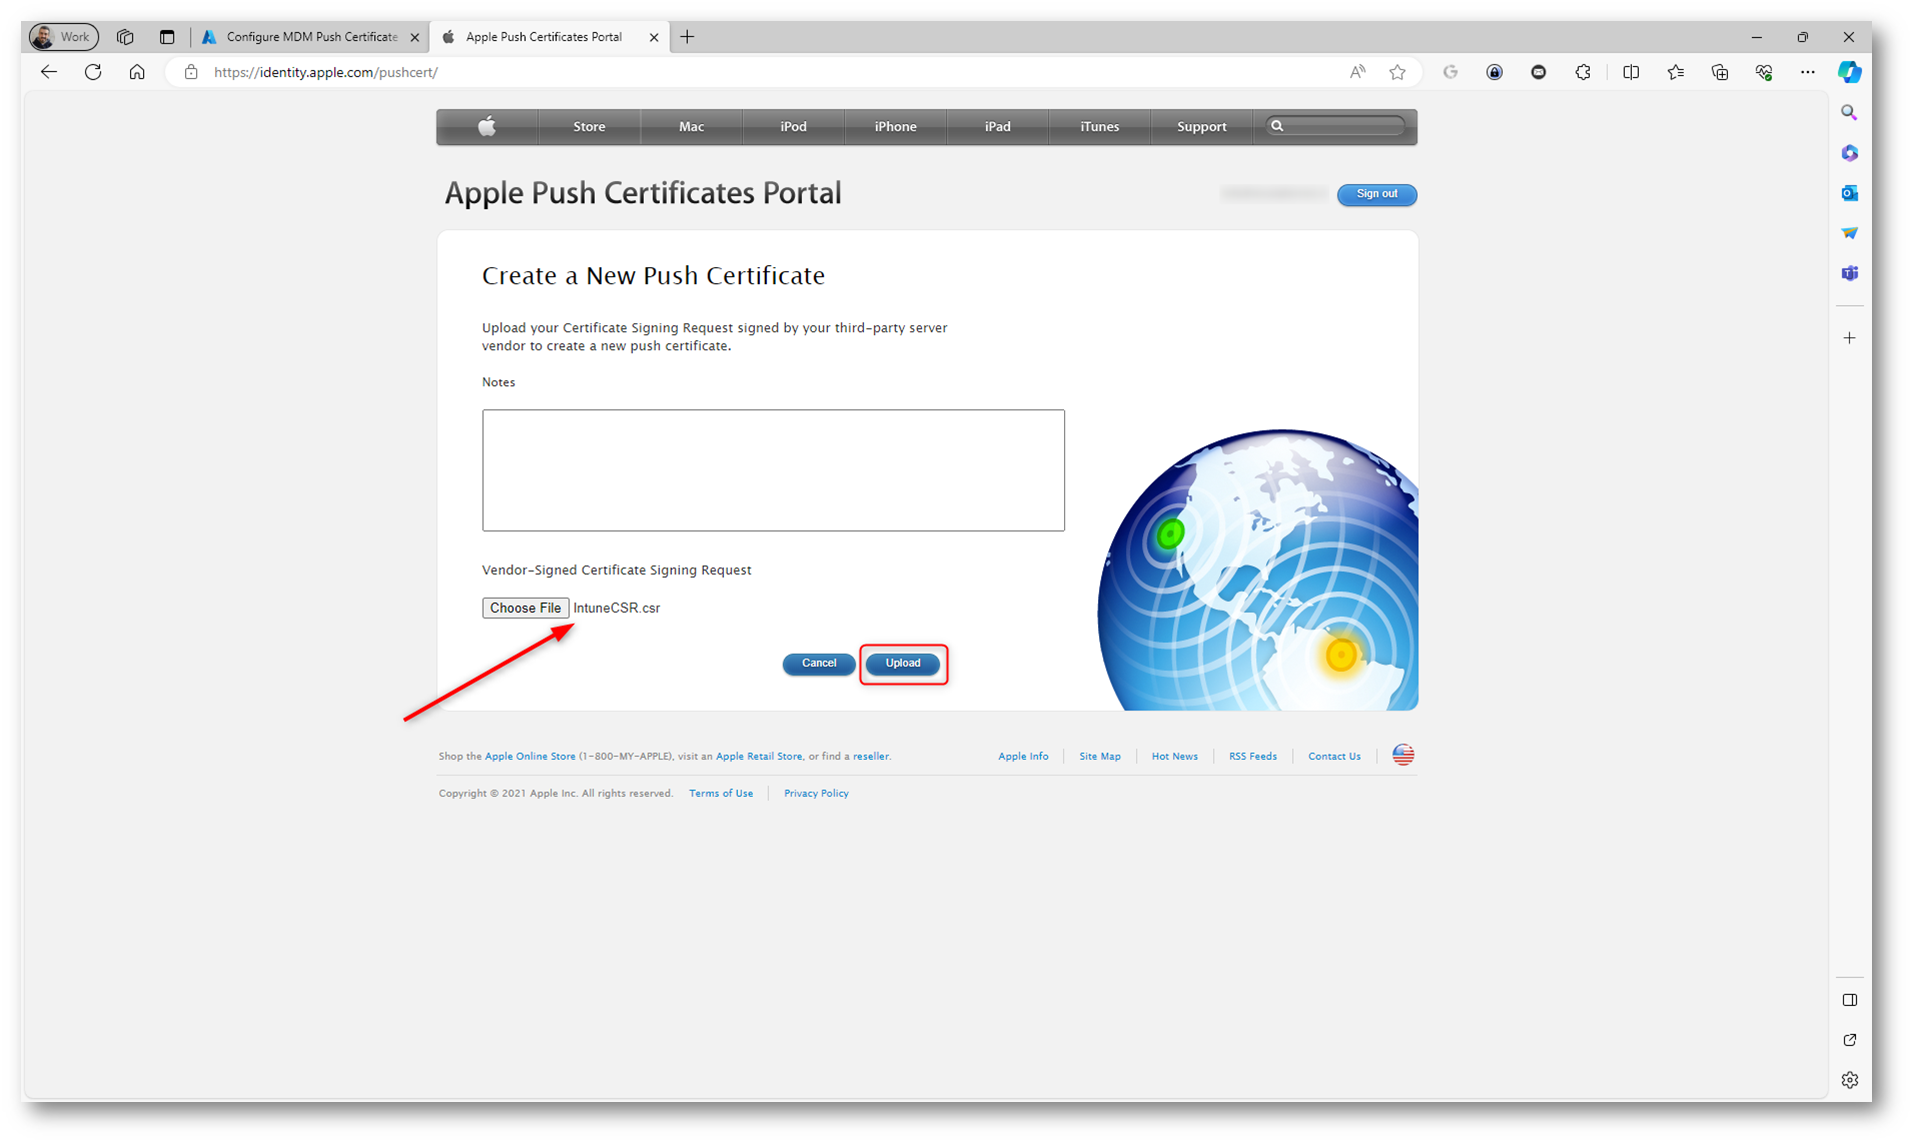The height and width of the screenshot is (1144, 1914).
Task: Open the iTunes menu item
Action: pos(1099,126)
